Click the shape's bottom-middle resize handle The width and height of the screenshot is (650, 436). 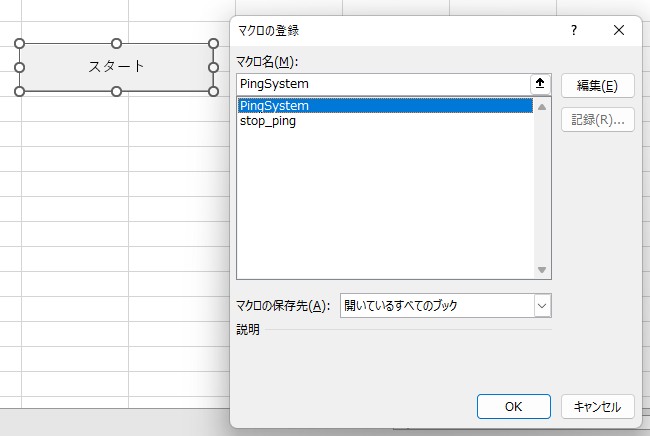116,91
